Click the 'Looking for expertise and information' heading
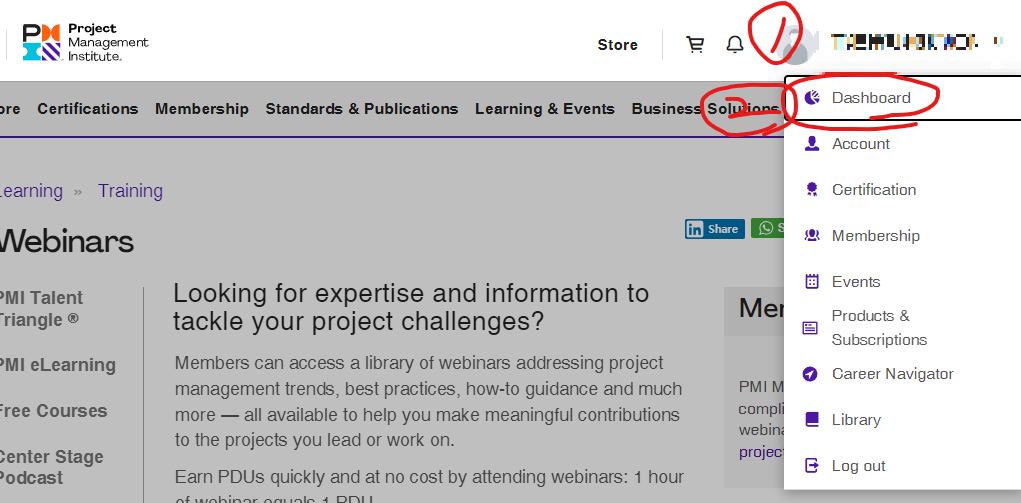Image resolution: width=1021 pixels, height=503 pixels. (x=411, y=307)
